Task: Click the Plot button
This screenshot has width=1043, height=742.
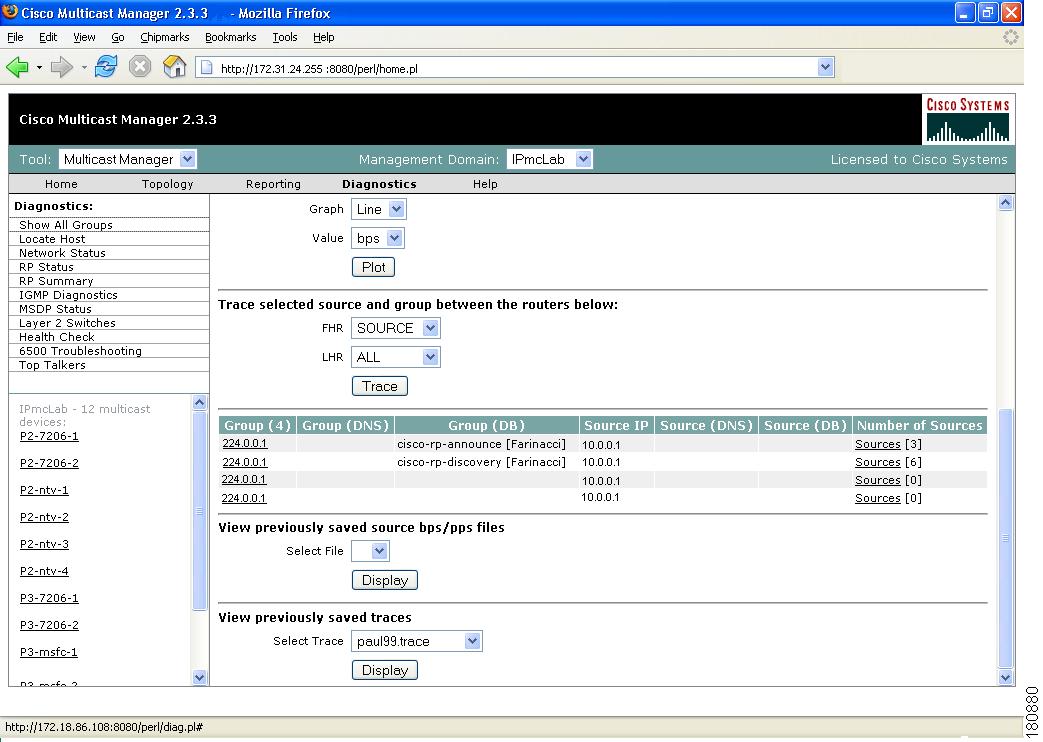Action: click(x=373, y=268)
